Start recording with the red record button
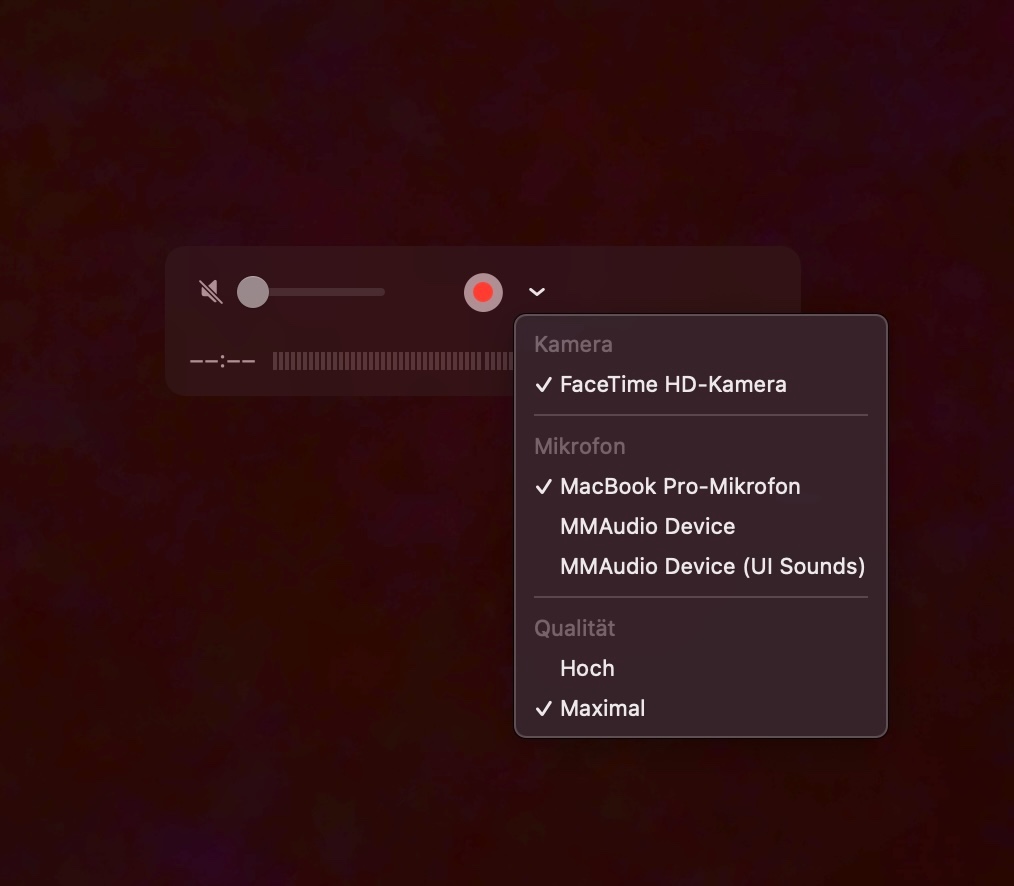 483,292
